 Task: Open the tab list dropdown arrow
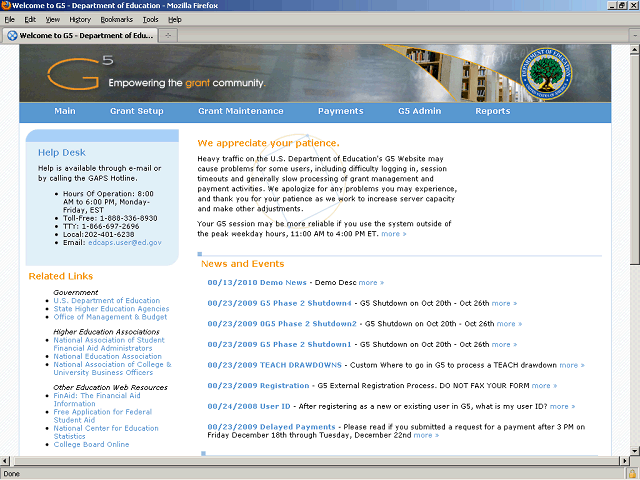click(635, 36)
